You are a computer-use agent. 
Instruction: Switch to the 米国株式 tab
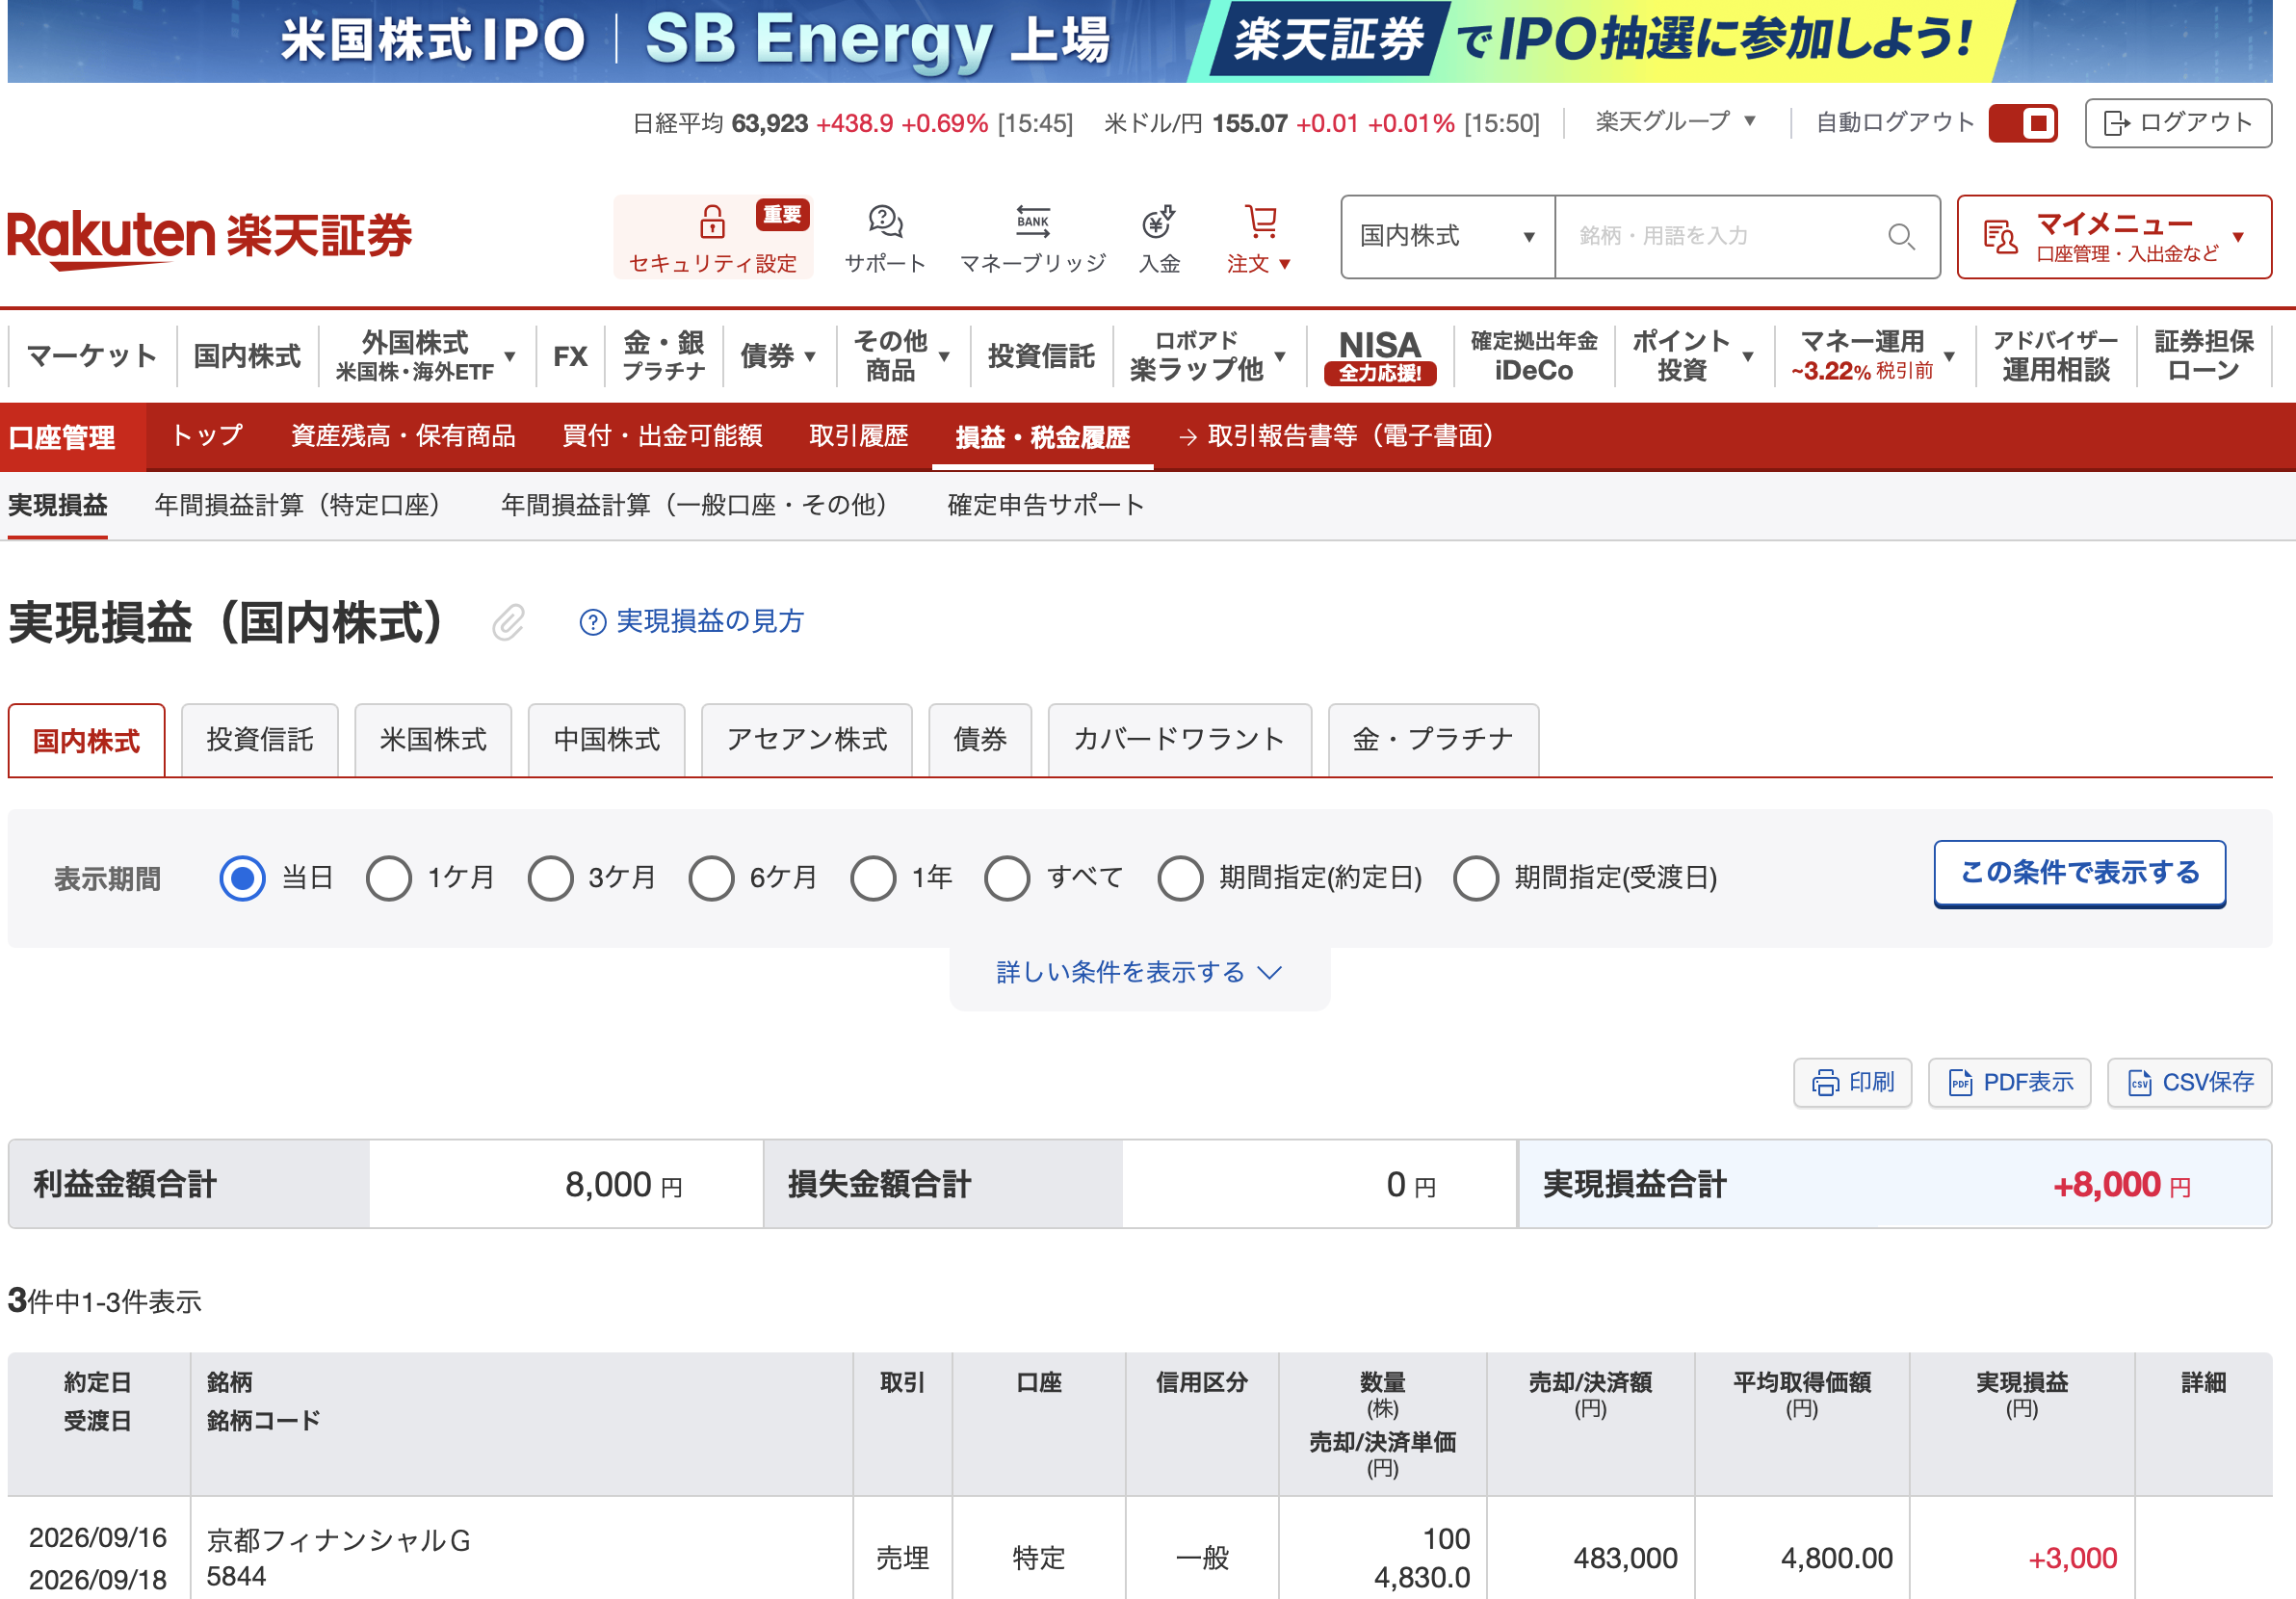coord(433,740)
